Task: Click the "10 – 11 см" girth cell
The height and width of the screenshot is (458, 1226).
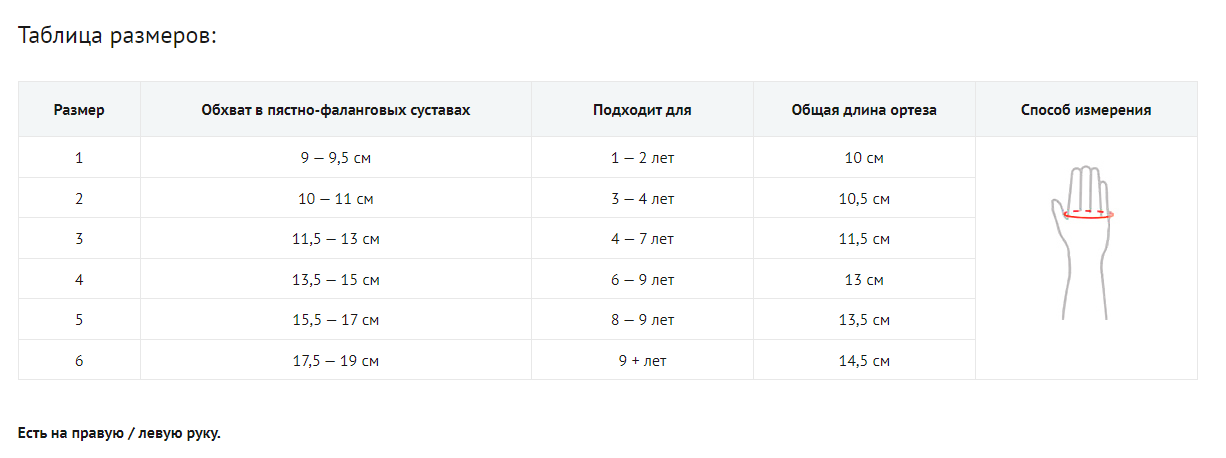Action: point(336,199)
